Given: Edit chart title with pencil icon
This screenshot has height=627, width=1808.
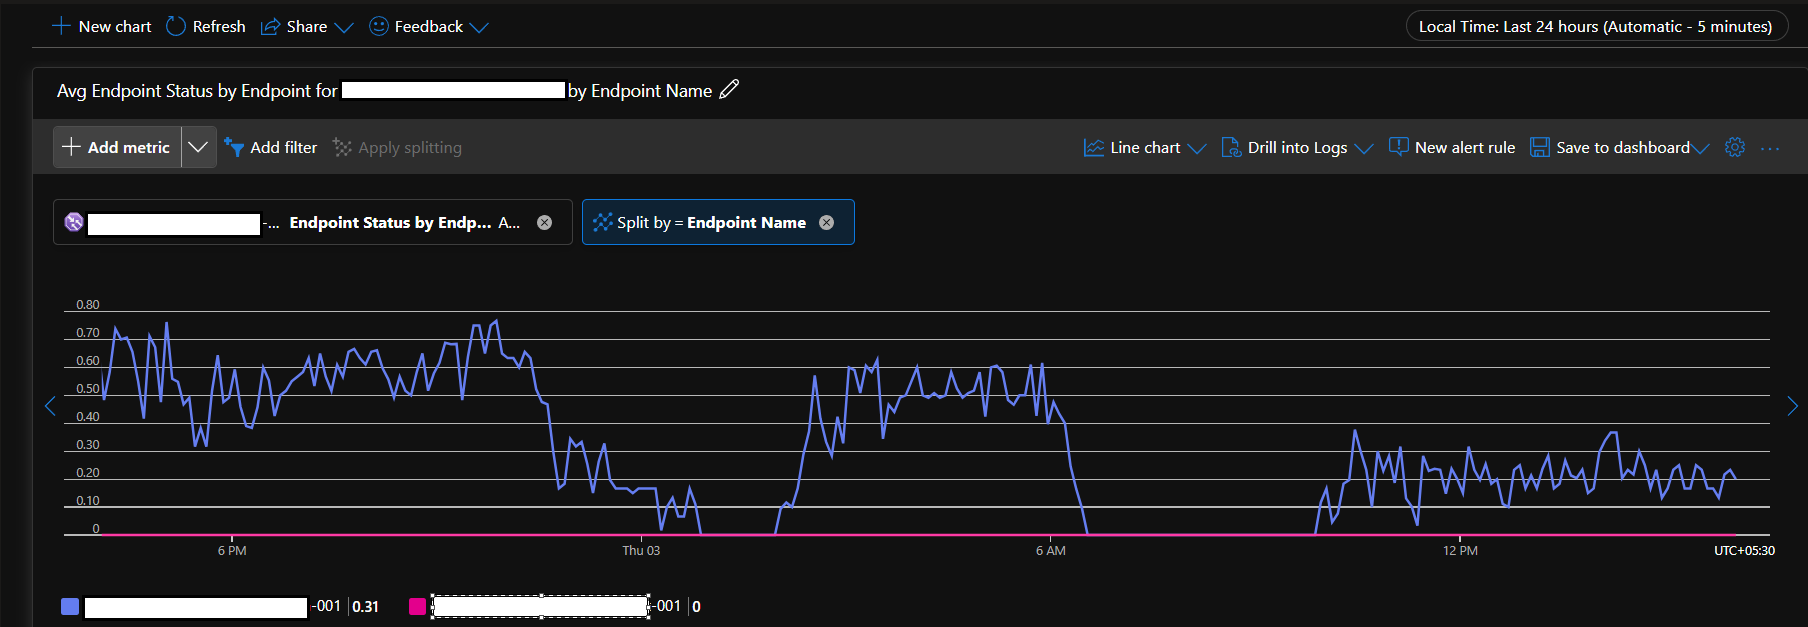Looking at the screenshot, I should tap(729, 89).
